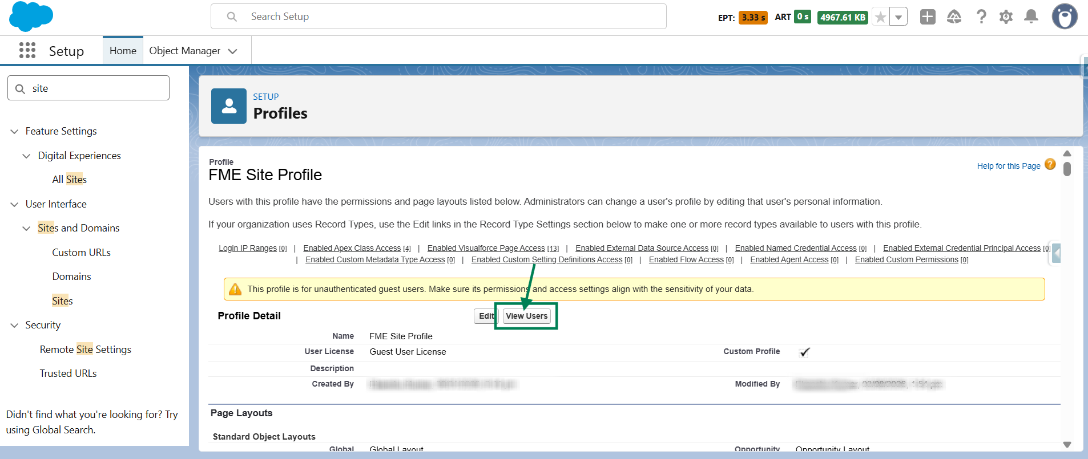Viewport: 1088px width, 459px height.
Task: Open the global actions plus icon
Action: coord(928,17)
